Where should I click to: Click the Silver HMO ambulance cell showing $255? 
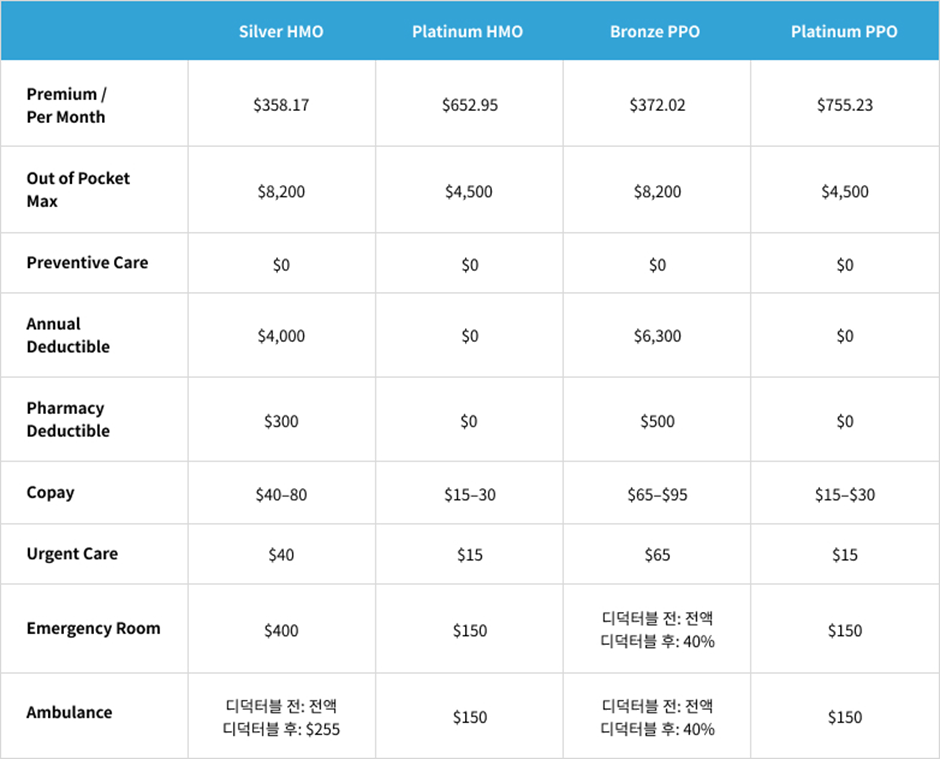click(281, 718)
